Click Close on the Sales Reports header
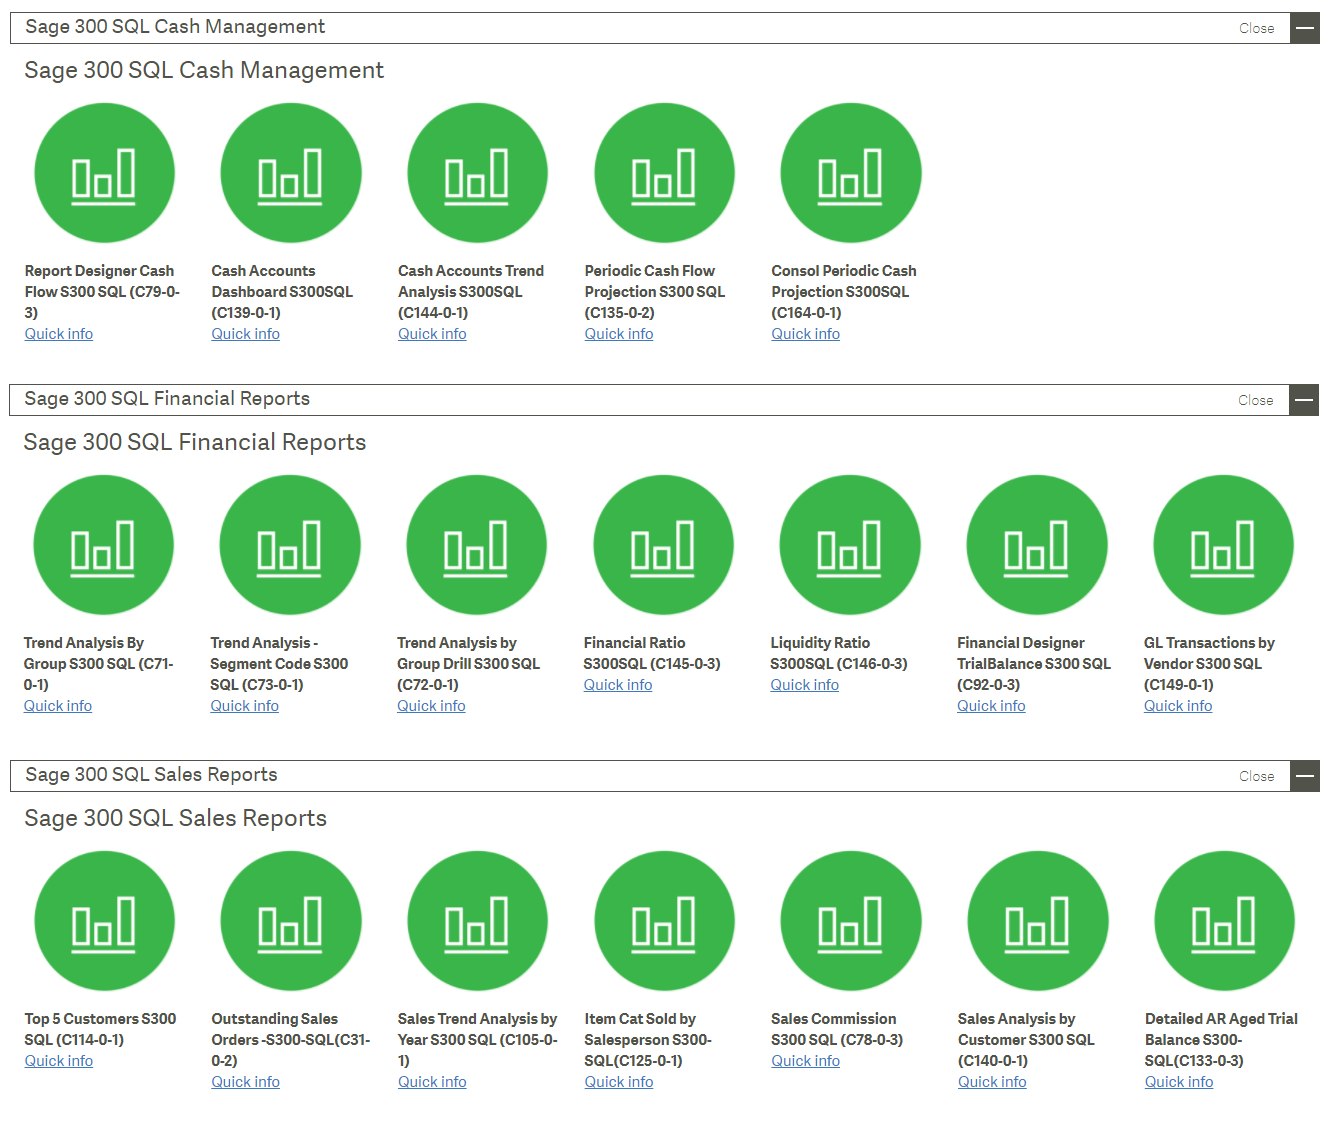Image resolution: width=1330 pixels, height=1130 pixels. click(1257, 776)
